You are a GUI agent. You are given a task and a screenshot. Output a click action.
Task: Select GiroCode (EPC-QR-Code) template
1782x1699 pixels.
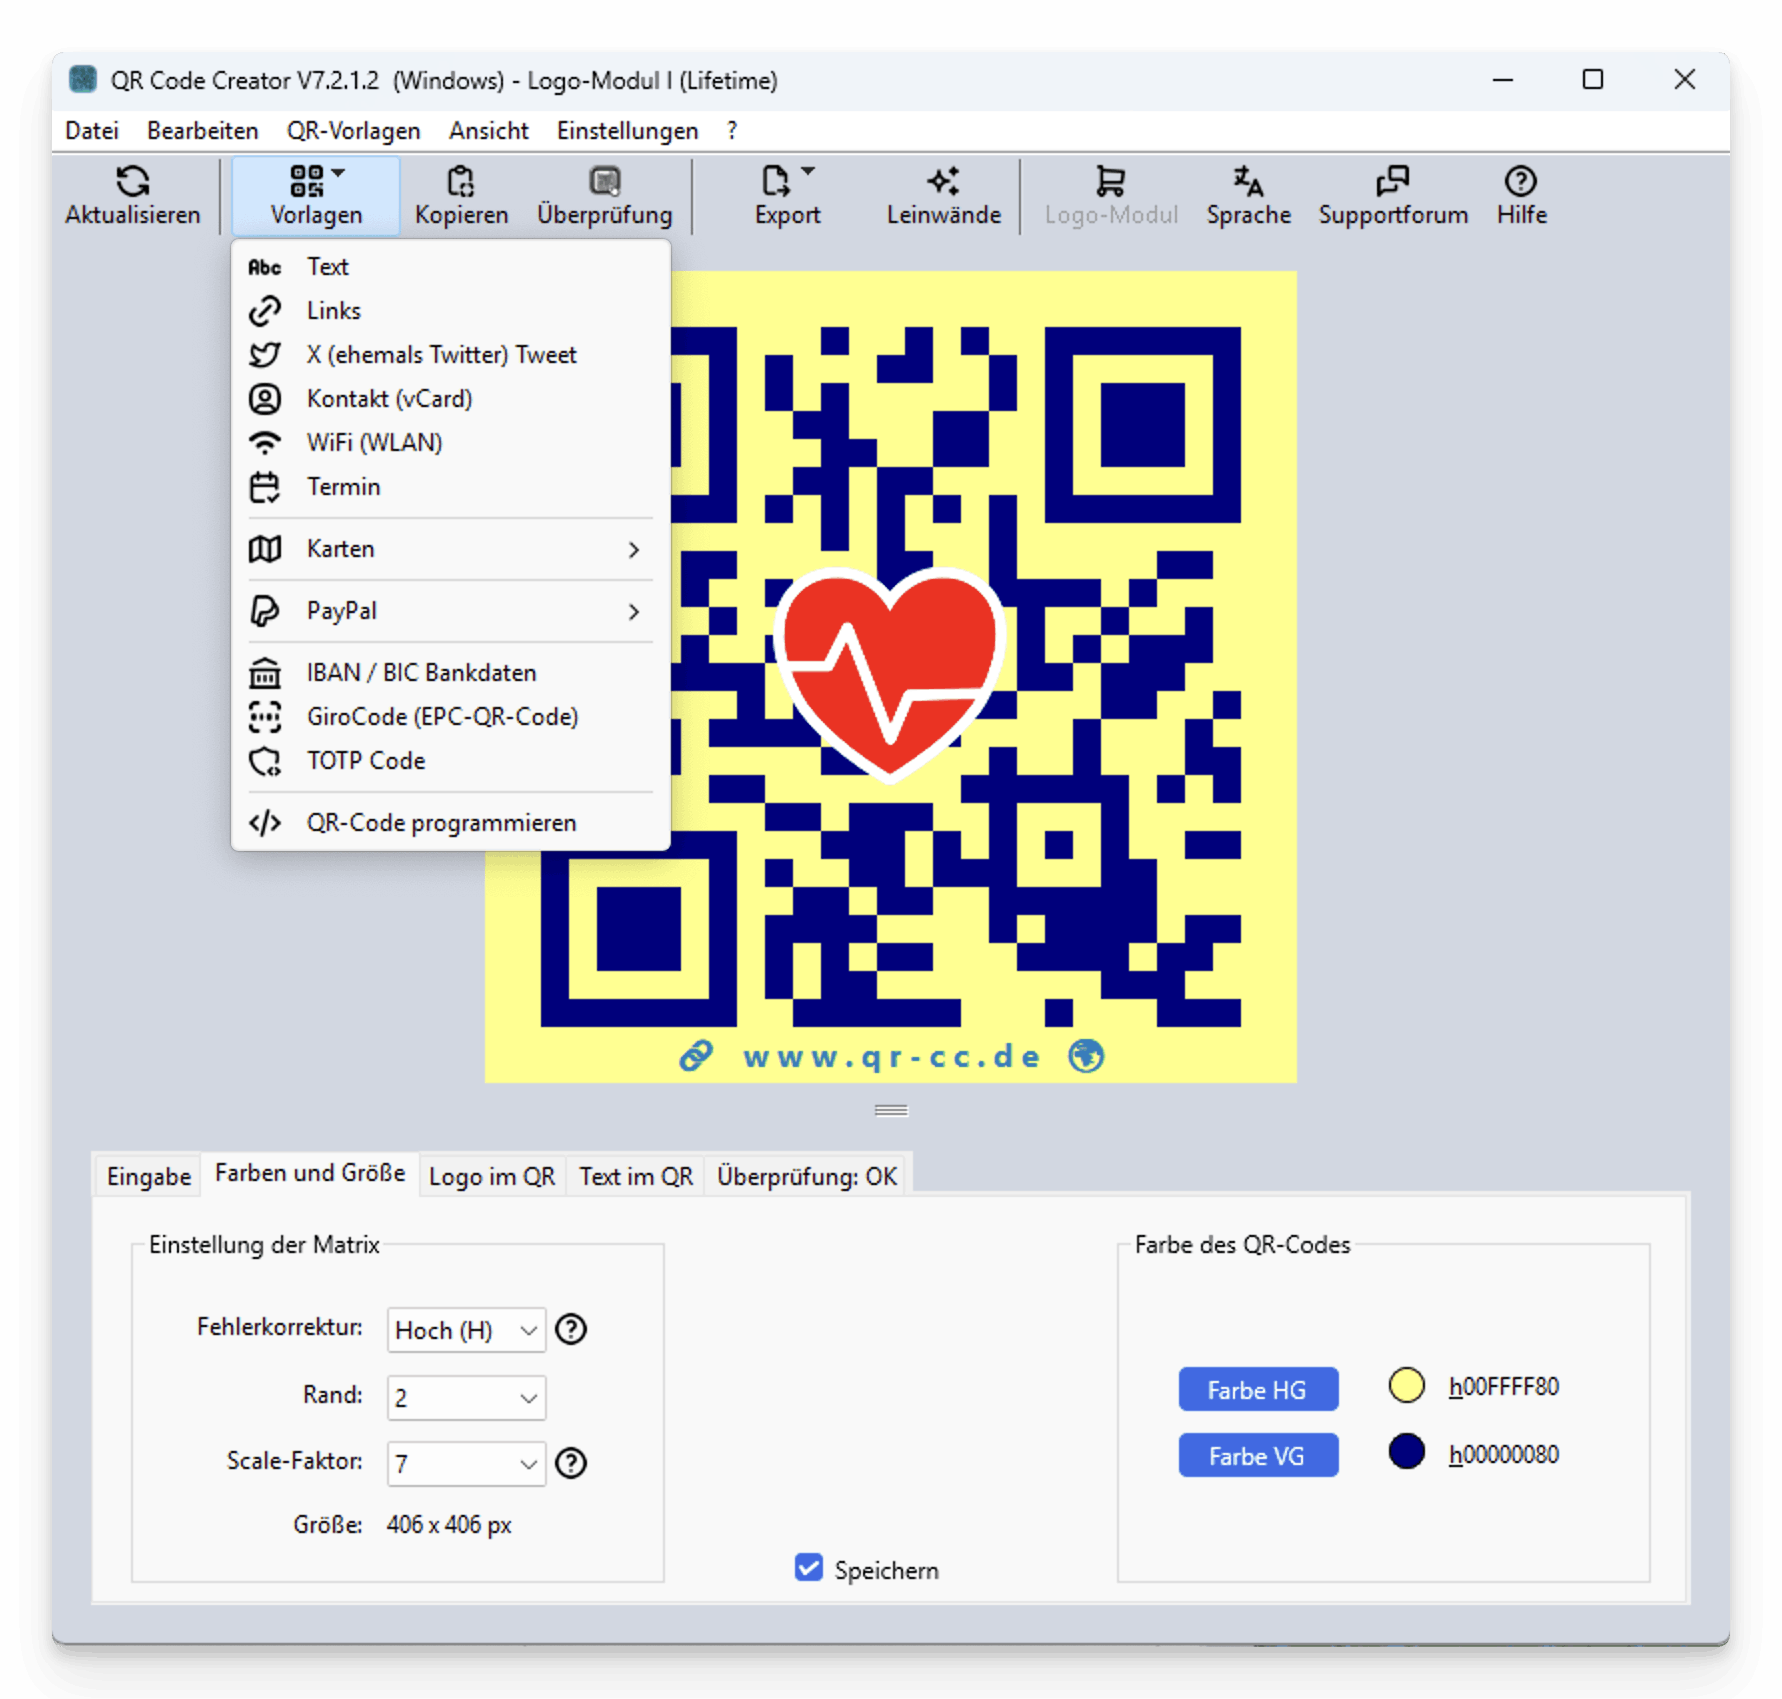click(x=450, y=717)
